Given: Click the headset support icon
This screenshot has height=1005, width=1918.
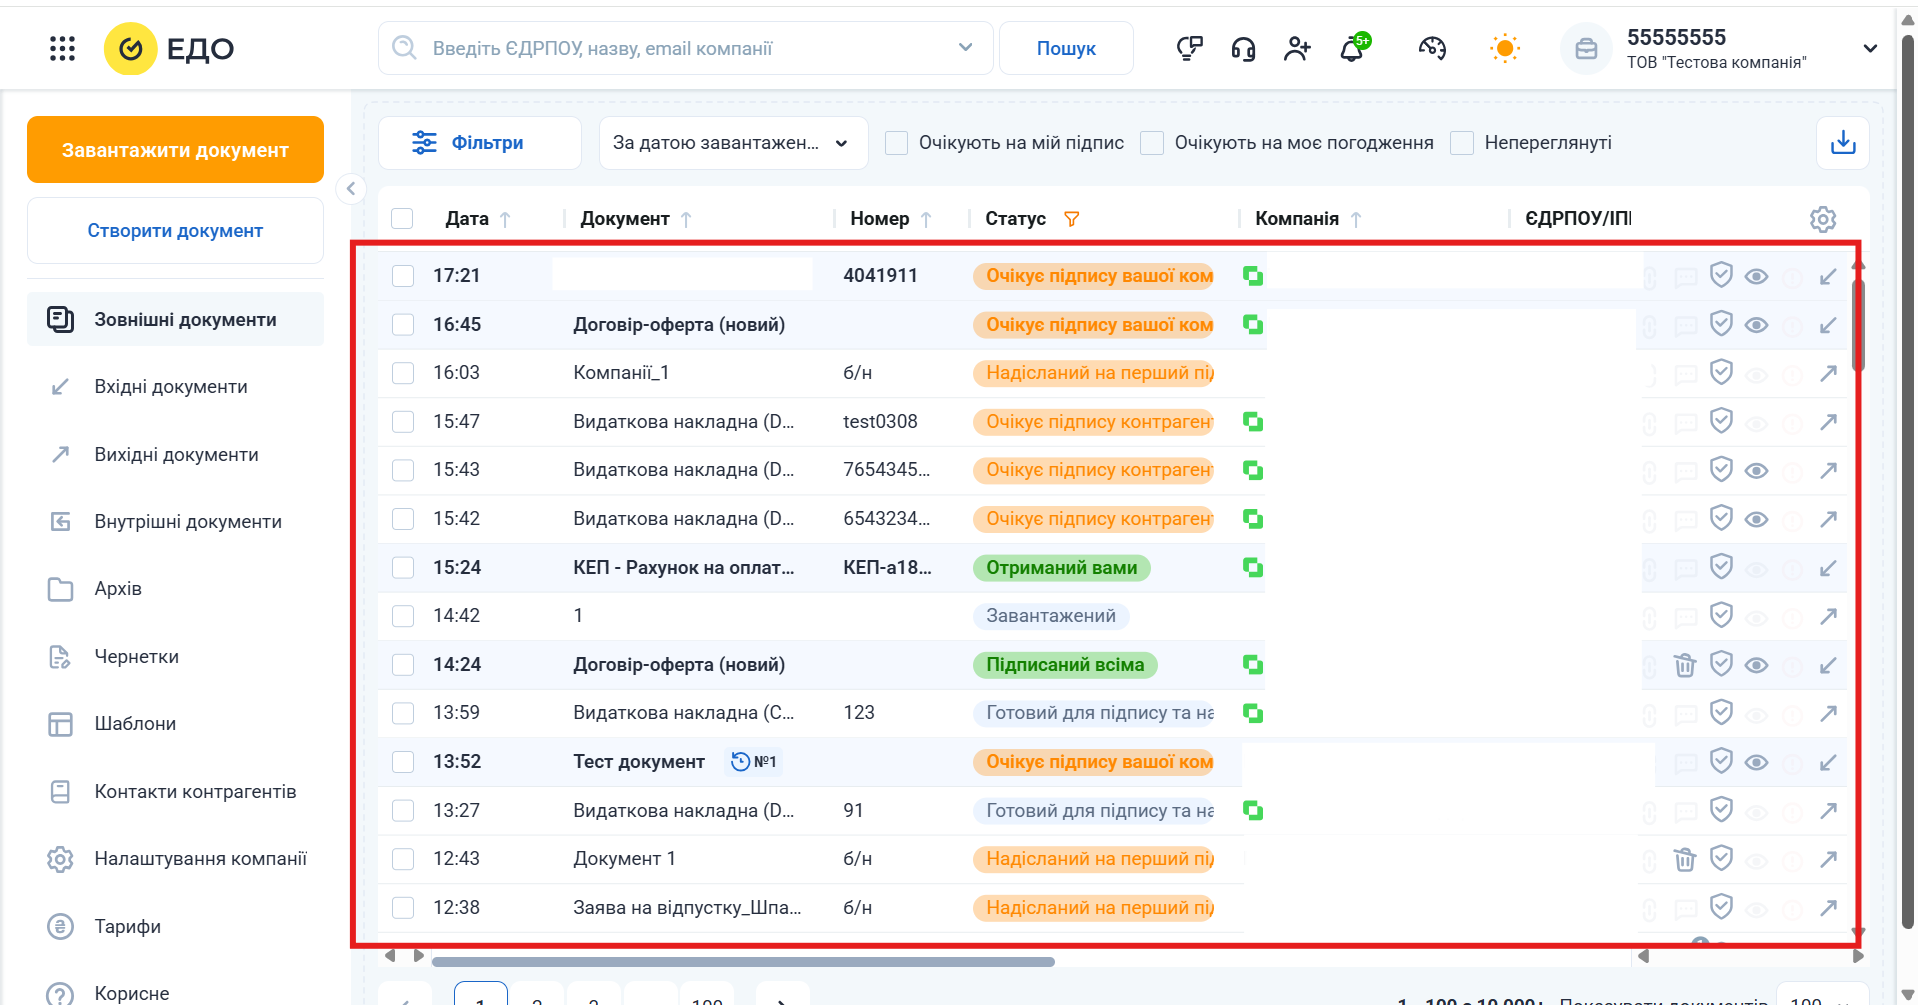Looking at the screenshot, I should pyautogui.click(x=1243, y=48).
